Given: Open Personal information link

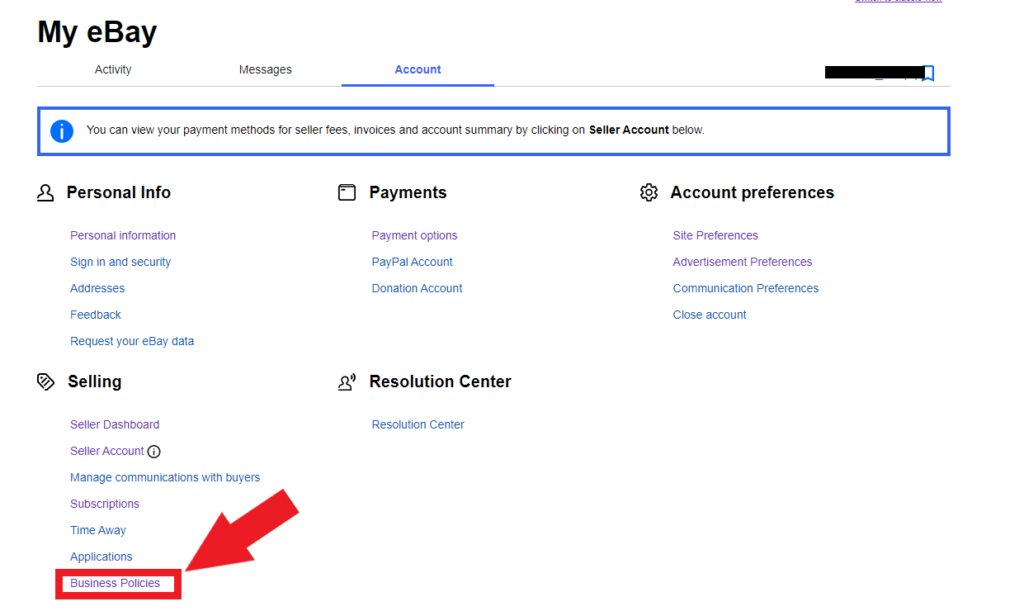Looking at the screenshot, I should pos(123,235).
